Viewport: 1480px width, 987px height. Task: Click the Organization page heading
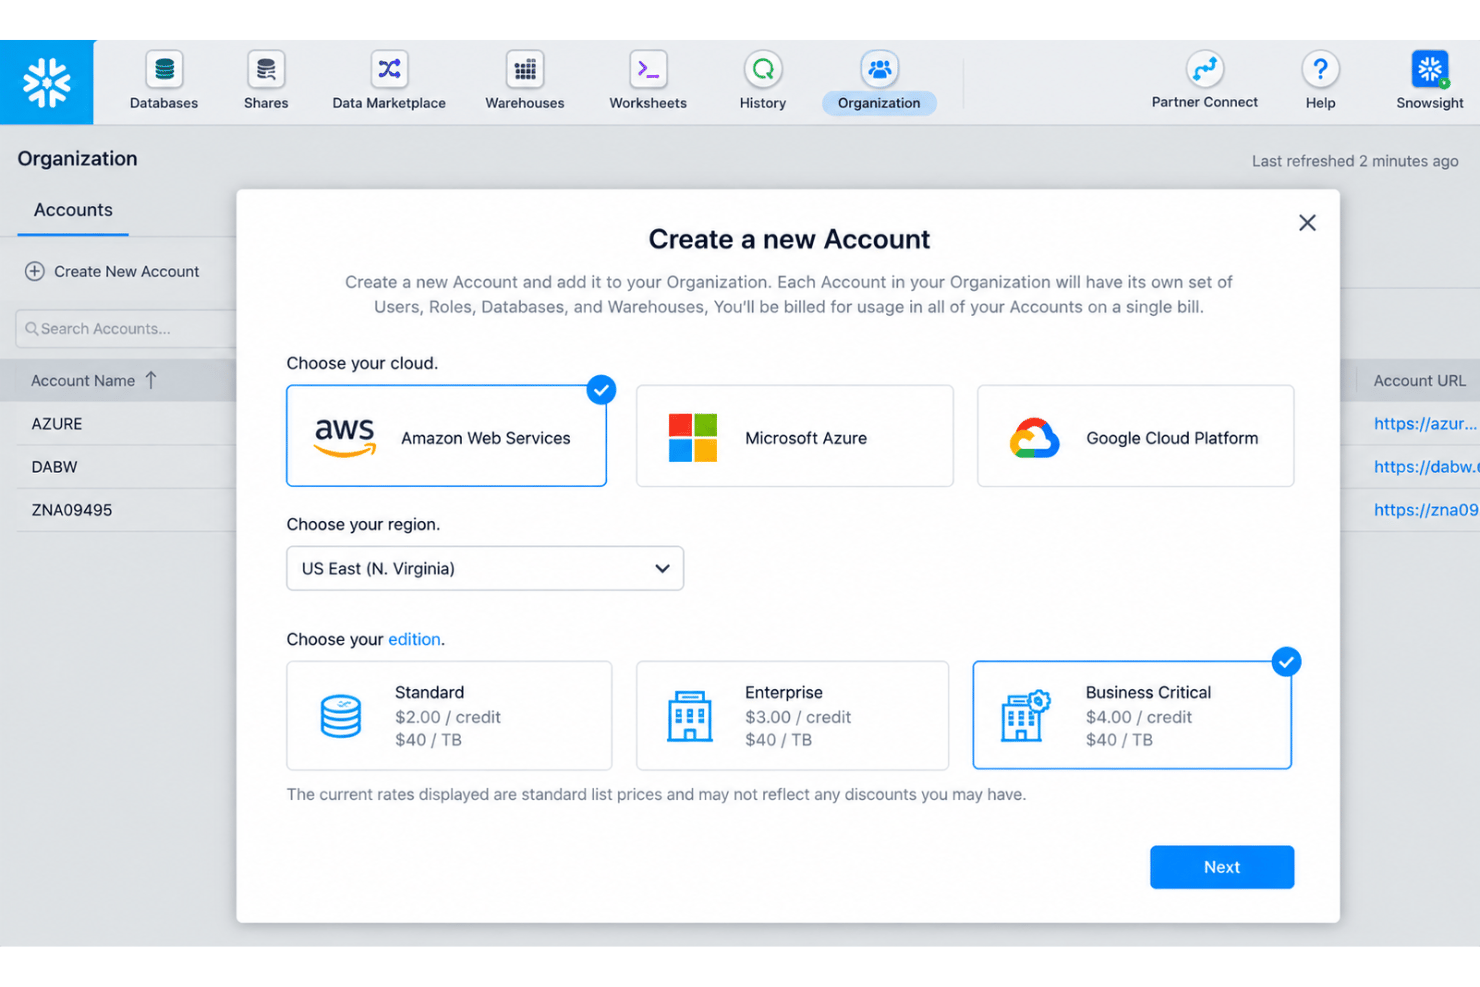pyautogui.click(x=77, y=158)
